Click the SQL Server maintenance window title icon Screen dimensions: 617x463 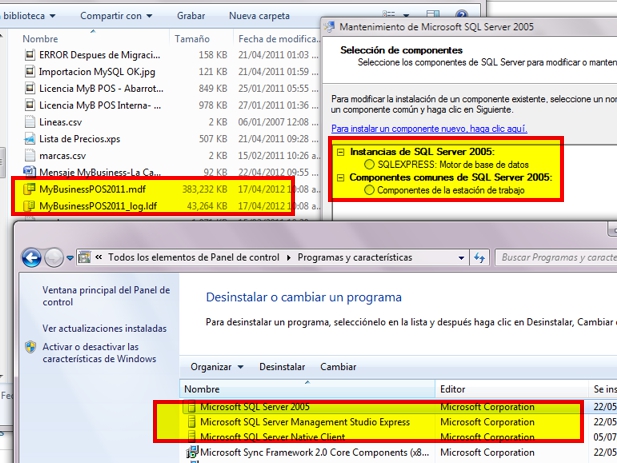point(329,27)
